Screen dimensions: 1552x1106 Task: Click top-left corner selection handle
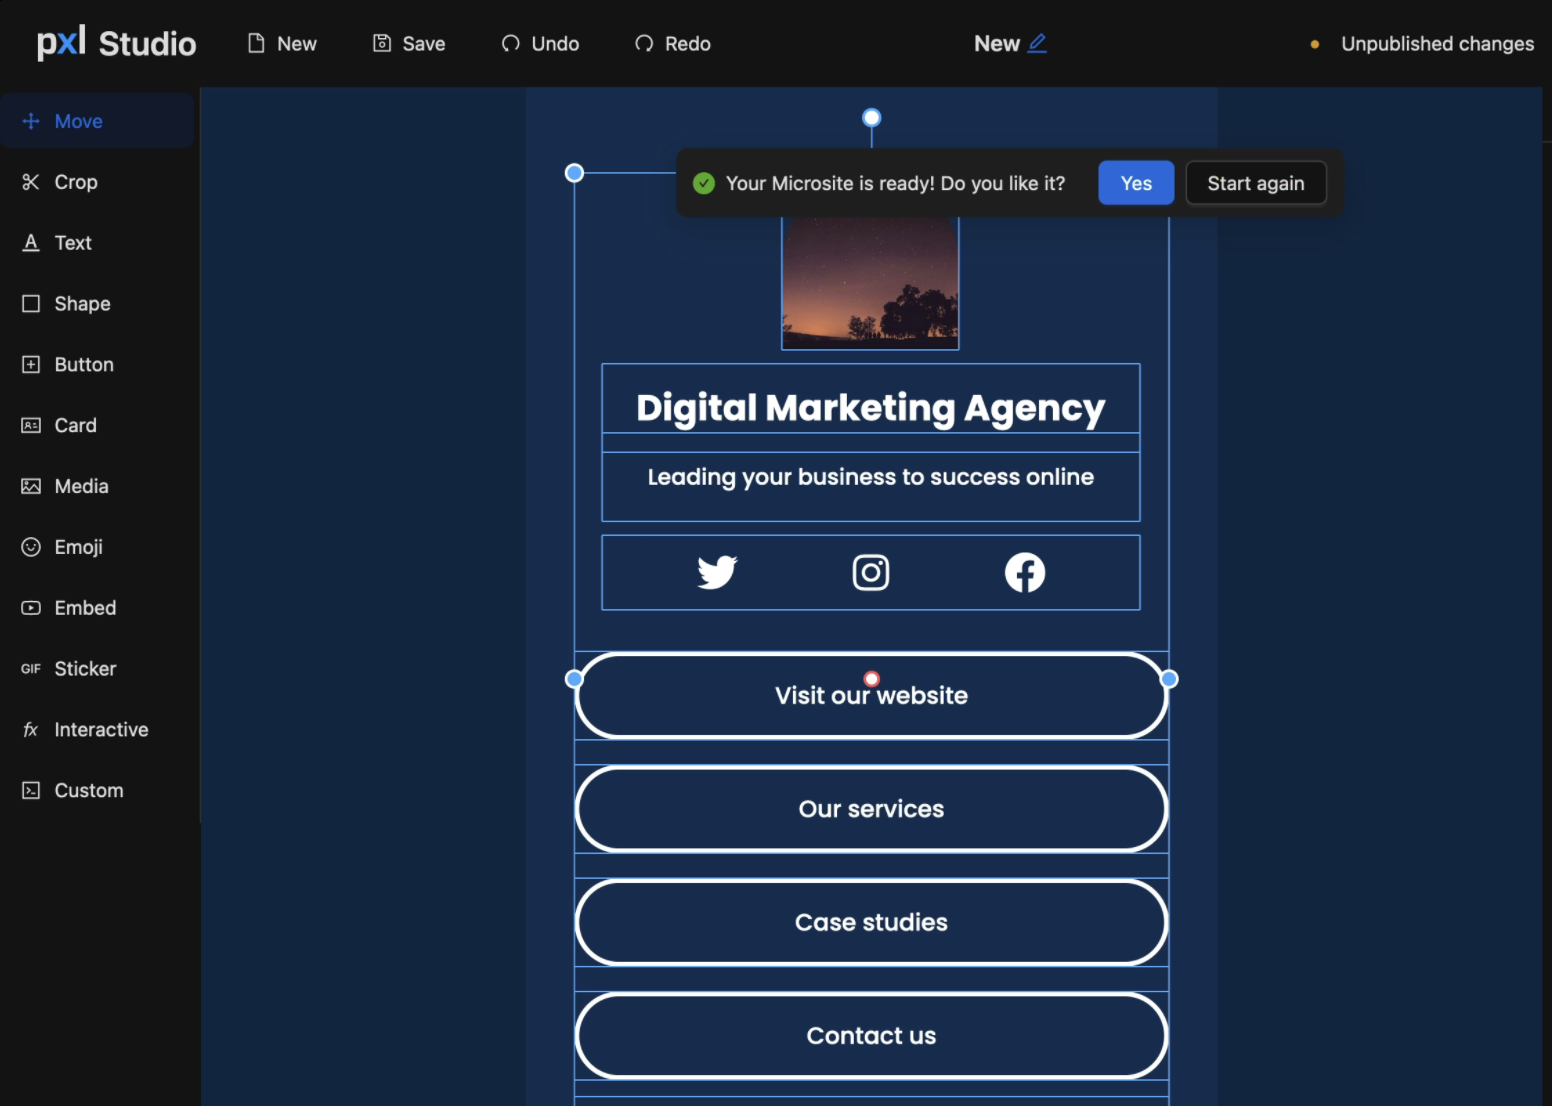click(x=574, y=173)
